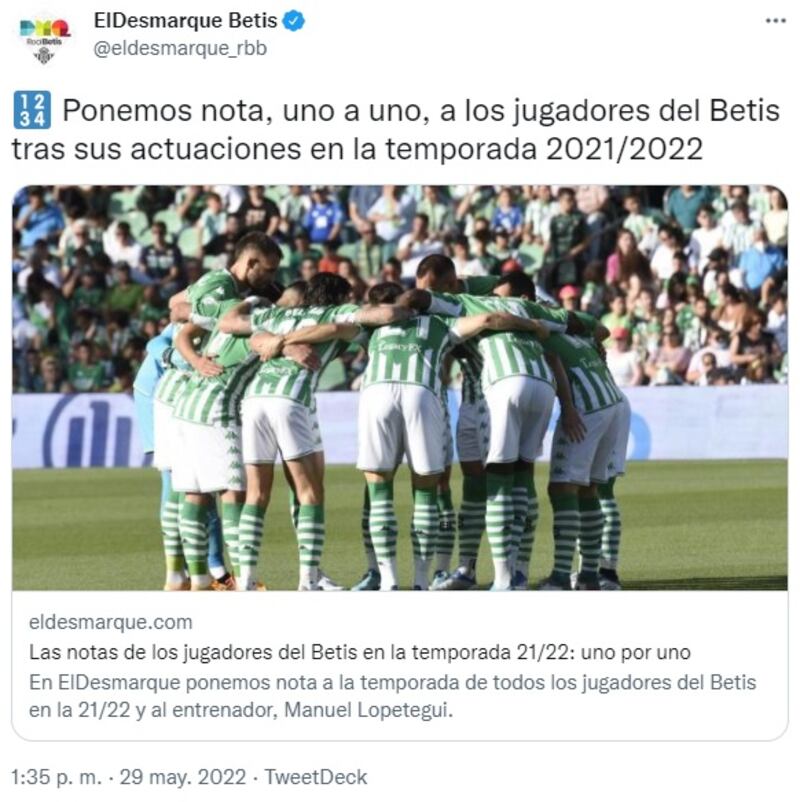Click the eldesmarque.com domain label
This screenshot has height=802, width=800.
[110, 622]
